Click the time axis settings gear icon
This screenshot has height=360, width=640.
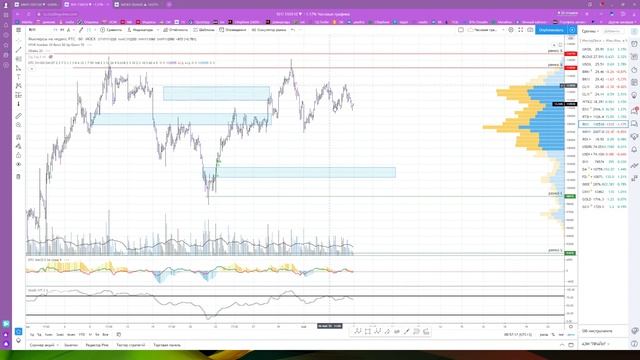coord(571,327)
